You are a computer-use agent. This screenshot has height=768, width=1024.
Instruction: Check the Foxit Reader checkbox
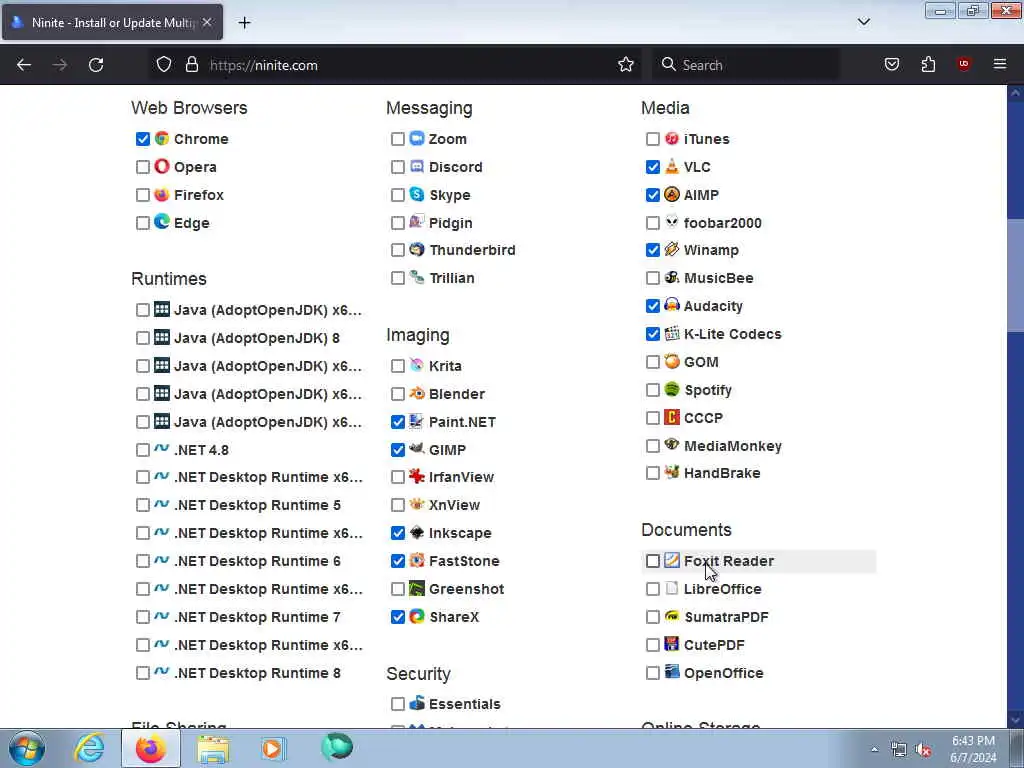coord(652,561)
